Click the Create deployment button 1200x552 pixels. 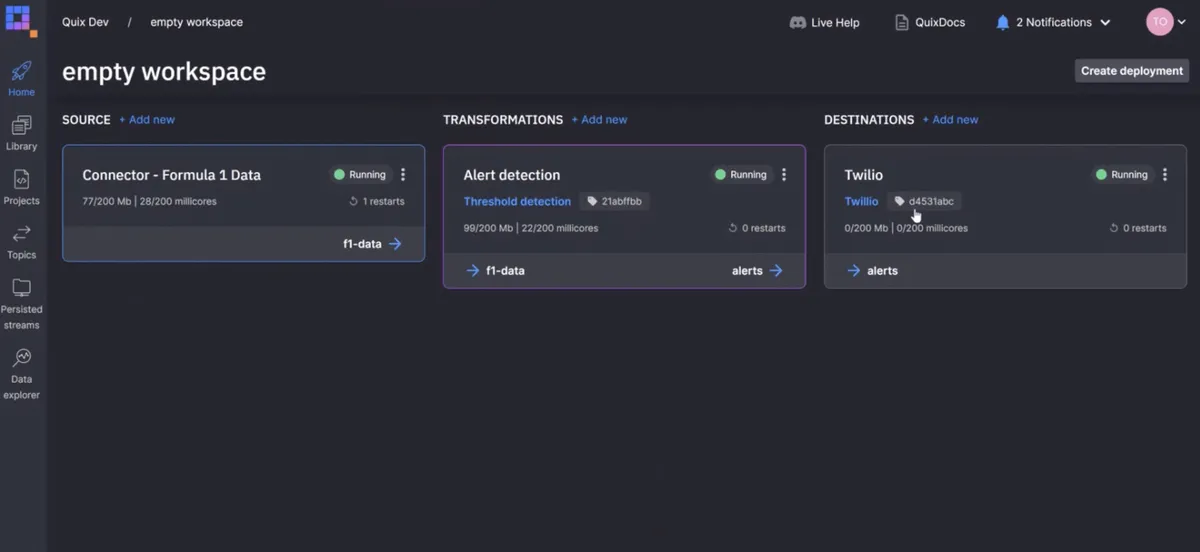coord(1132,71)
